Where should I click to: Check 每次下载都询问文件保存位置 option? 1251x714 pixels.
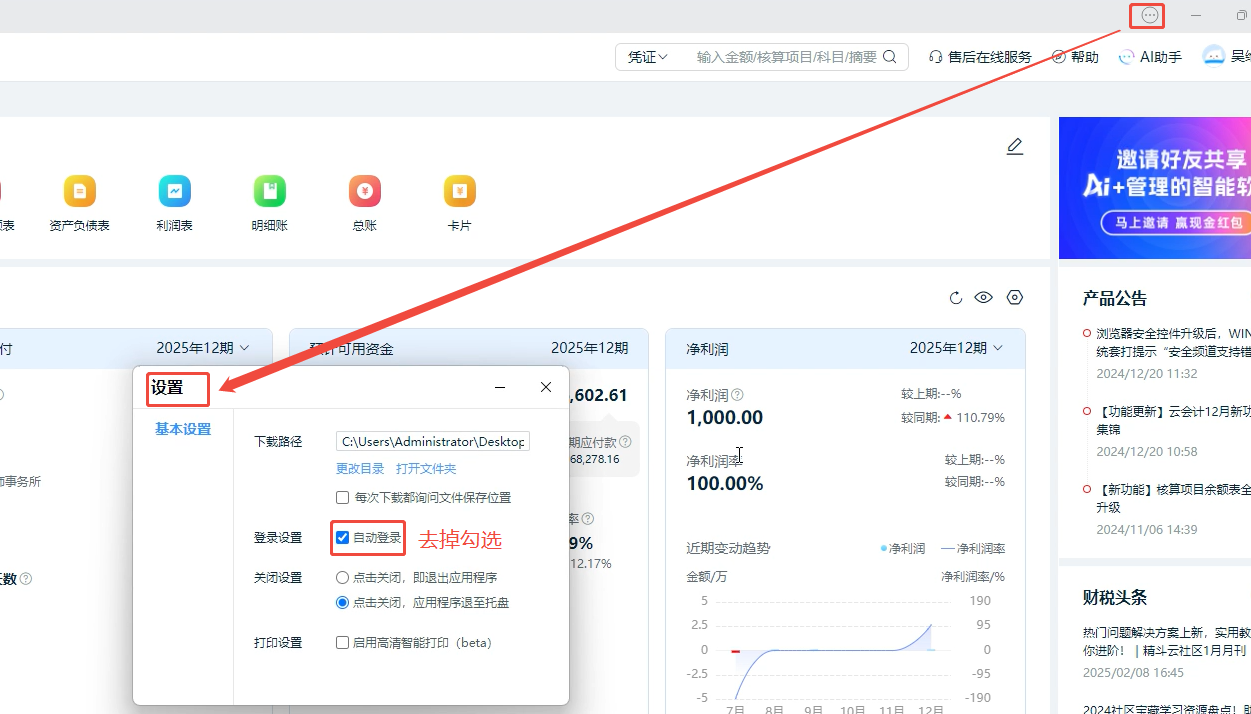(x=343, y=498)
